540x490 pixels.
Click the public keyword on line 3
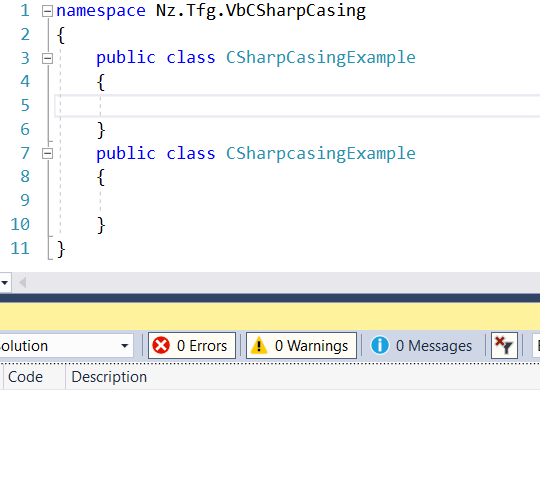(x=126, y=58)
